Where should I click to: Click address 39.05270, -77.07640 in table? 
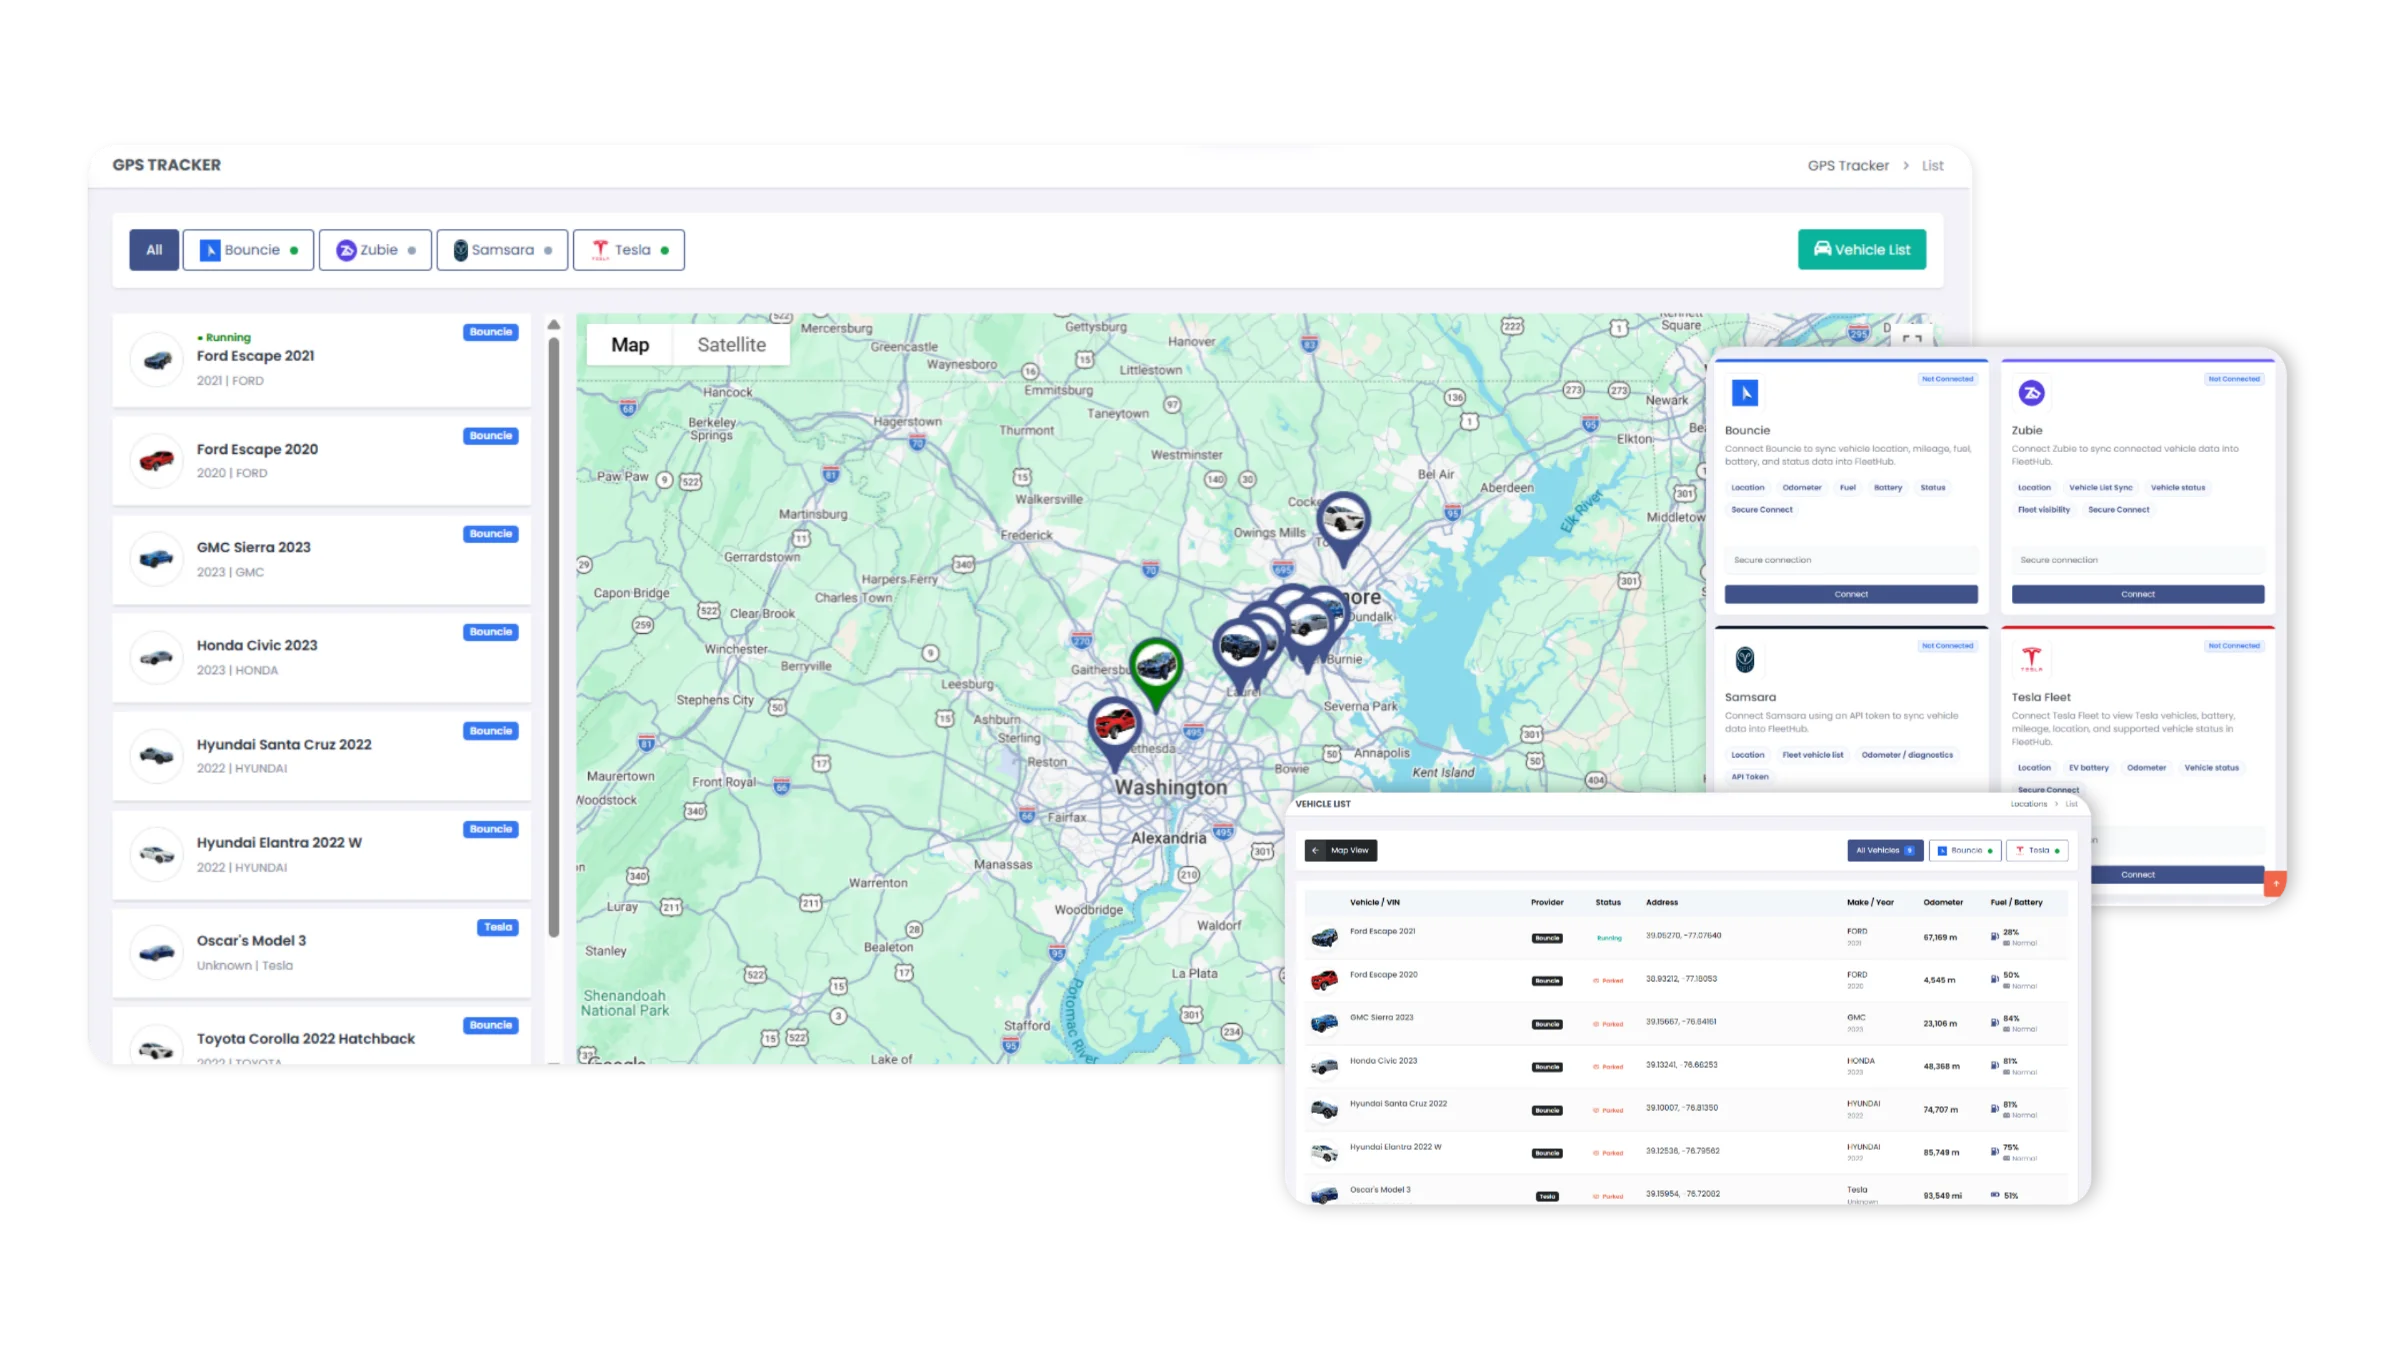coord(1684,936)
